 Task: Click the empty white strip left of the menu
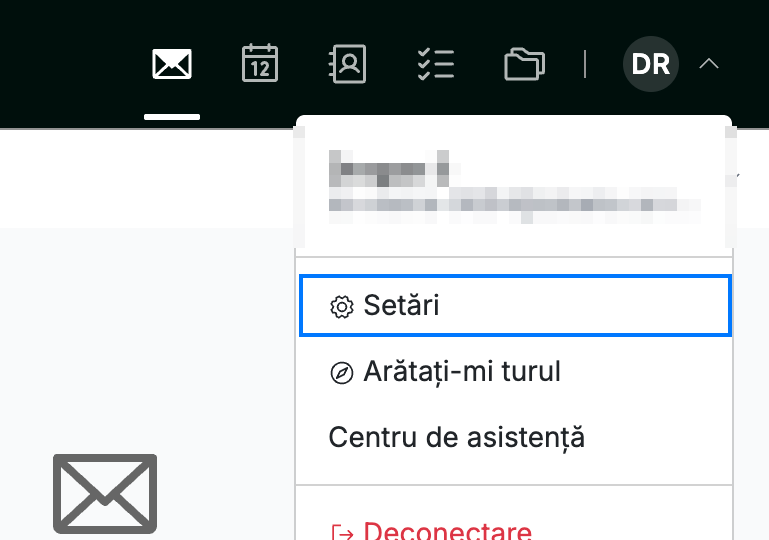pos(147,179)
